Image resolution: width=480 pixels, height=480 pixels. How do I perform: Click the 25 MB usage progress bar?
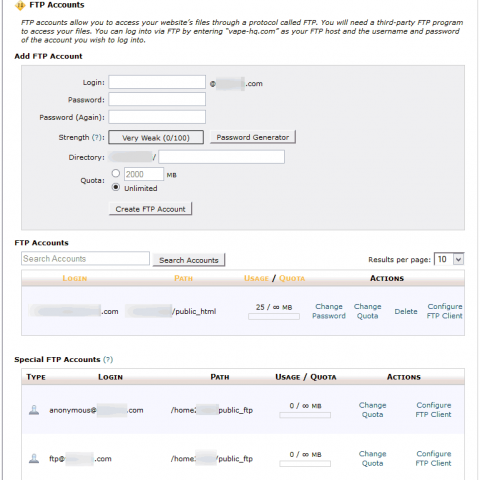(274, 317)
